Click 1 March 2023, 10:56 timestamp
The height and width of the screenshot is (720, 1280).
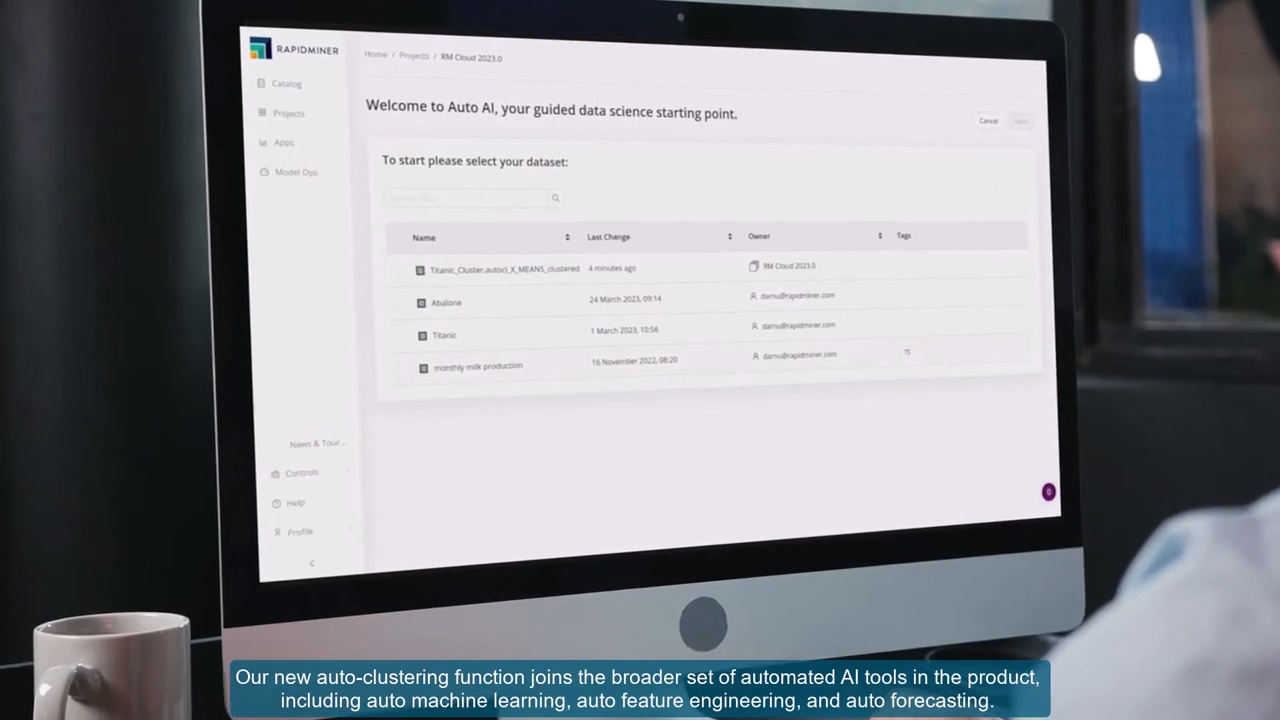pos(624,330)
